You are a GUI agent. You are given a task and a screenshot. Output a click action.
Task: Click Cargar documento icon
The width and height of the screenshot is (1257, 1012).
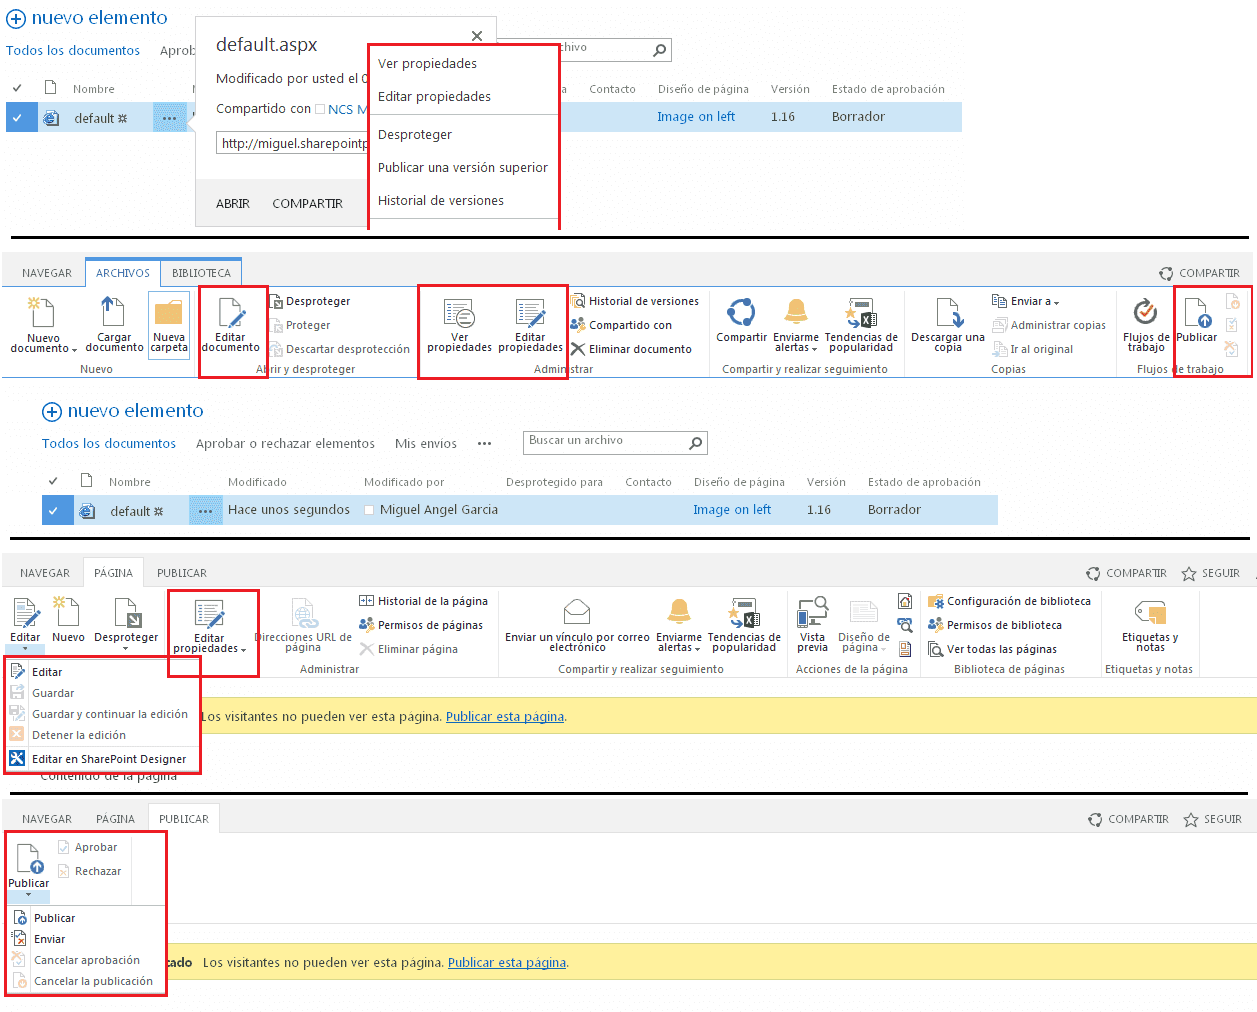pyautogui.click(x=113, y=312)
